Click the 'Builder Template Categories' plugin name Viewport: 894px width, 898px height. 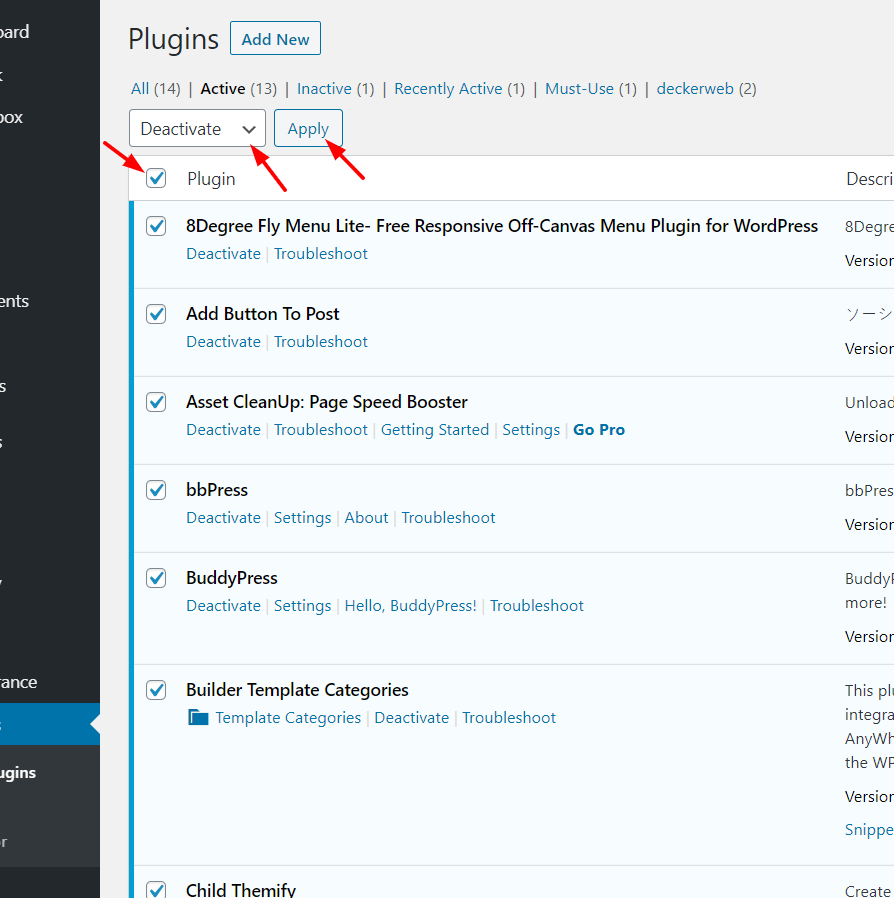pos(297,690)
